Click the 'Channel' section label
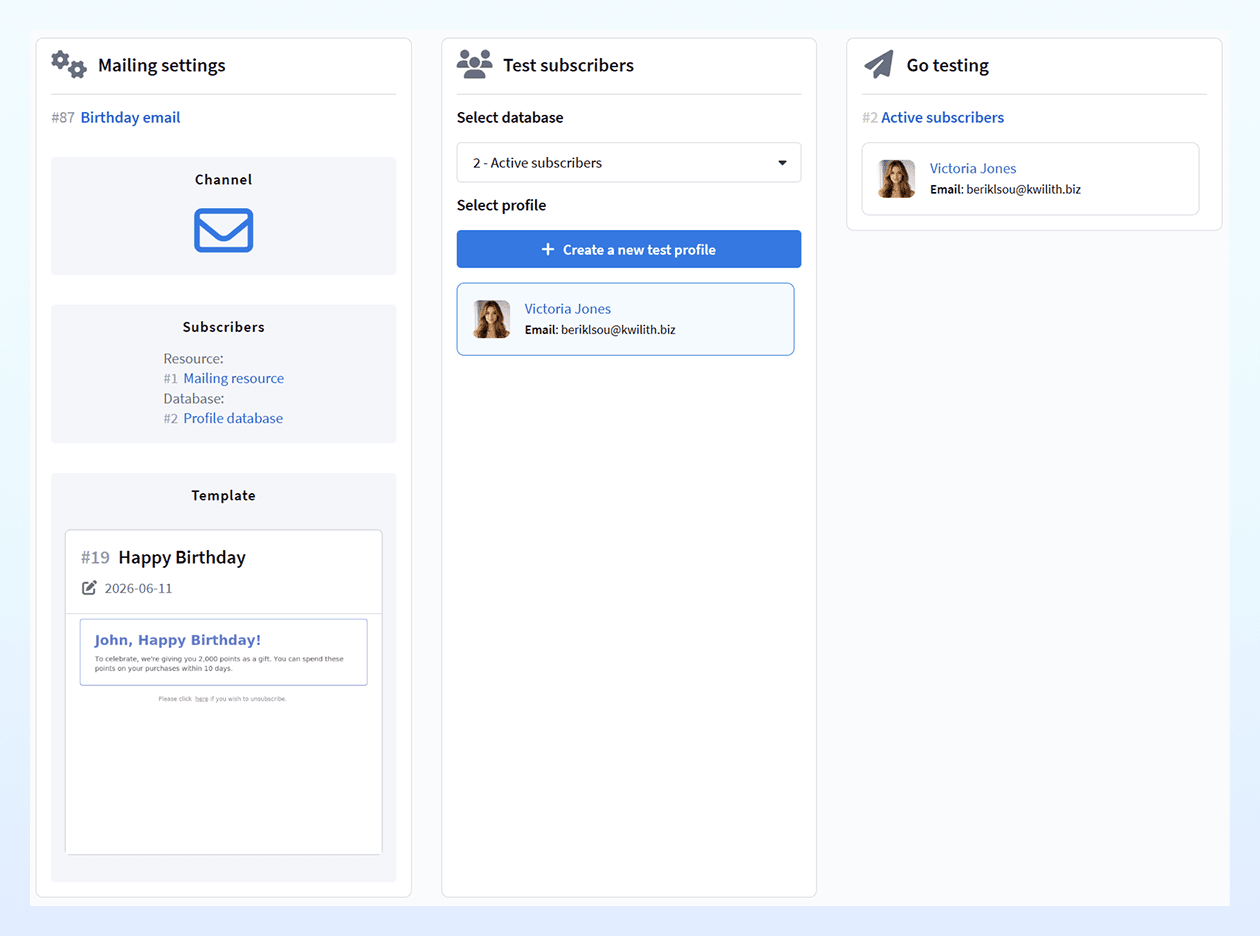The height and width of the screenshot is (936, 1260). [x=224, y=180]
